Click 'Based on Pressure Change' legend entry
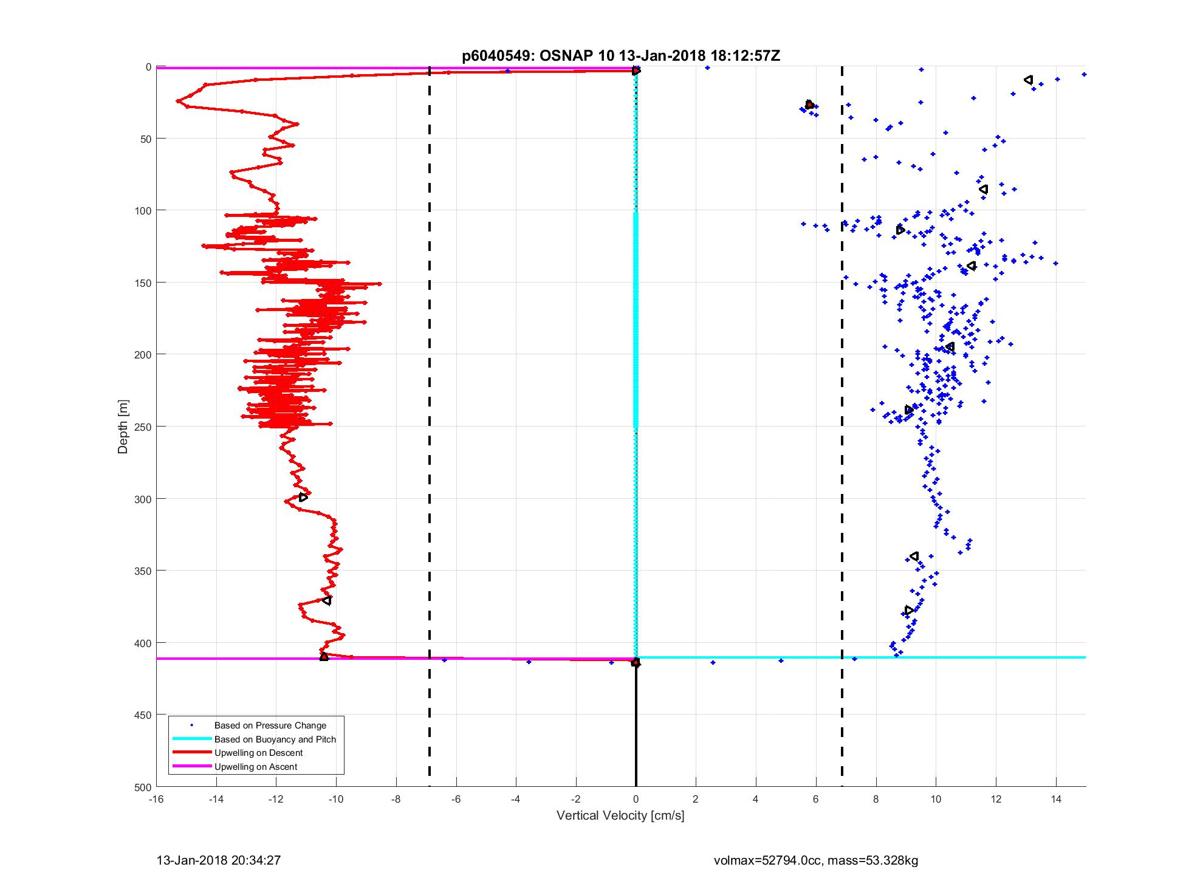This screenshot has width=1200, height=885. 270,725
